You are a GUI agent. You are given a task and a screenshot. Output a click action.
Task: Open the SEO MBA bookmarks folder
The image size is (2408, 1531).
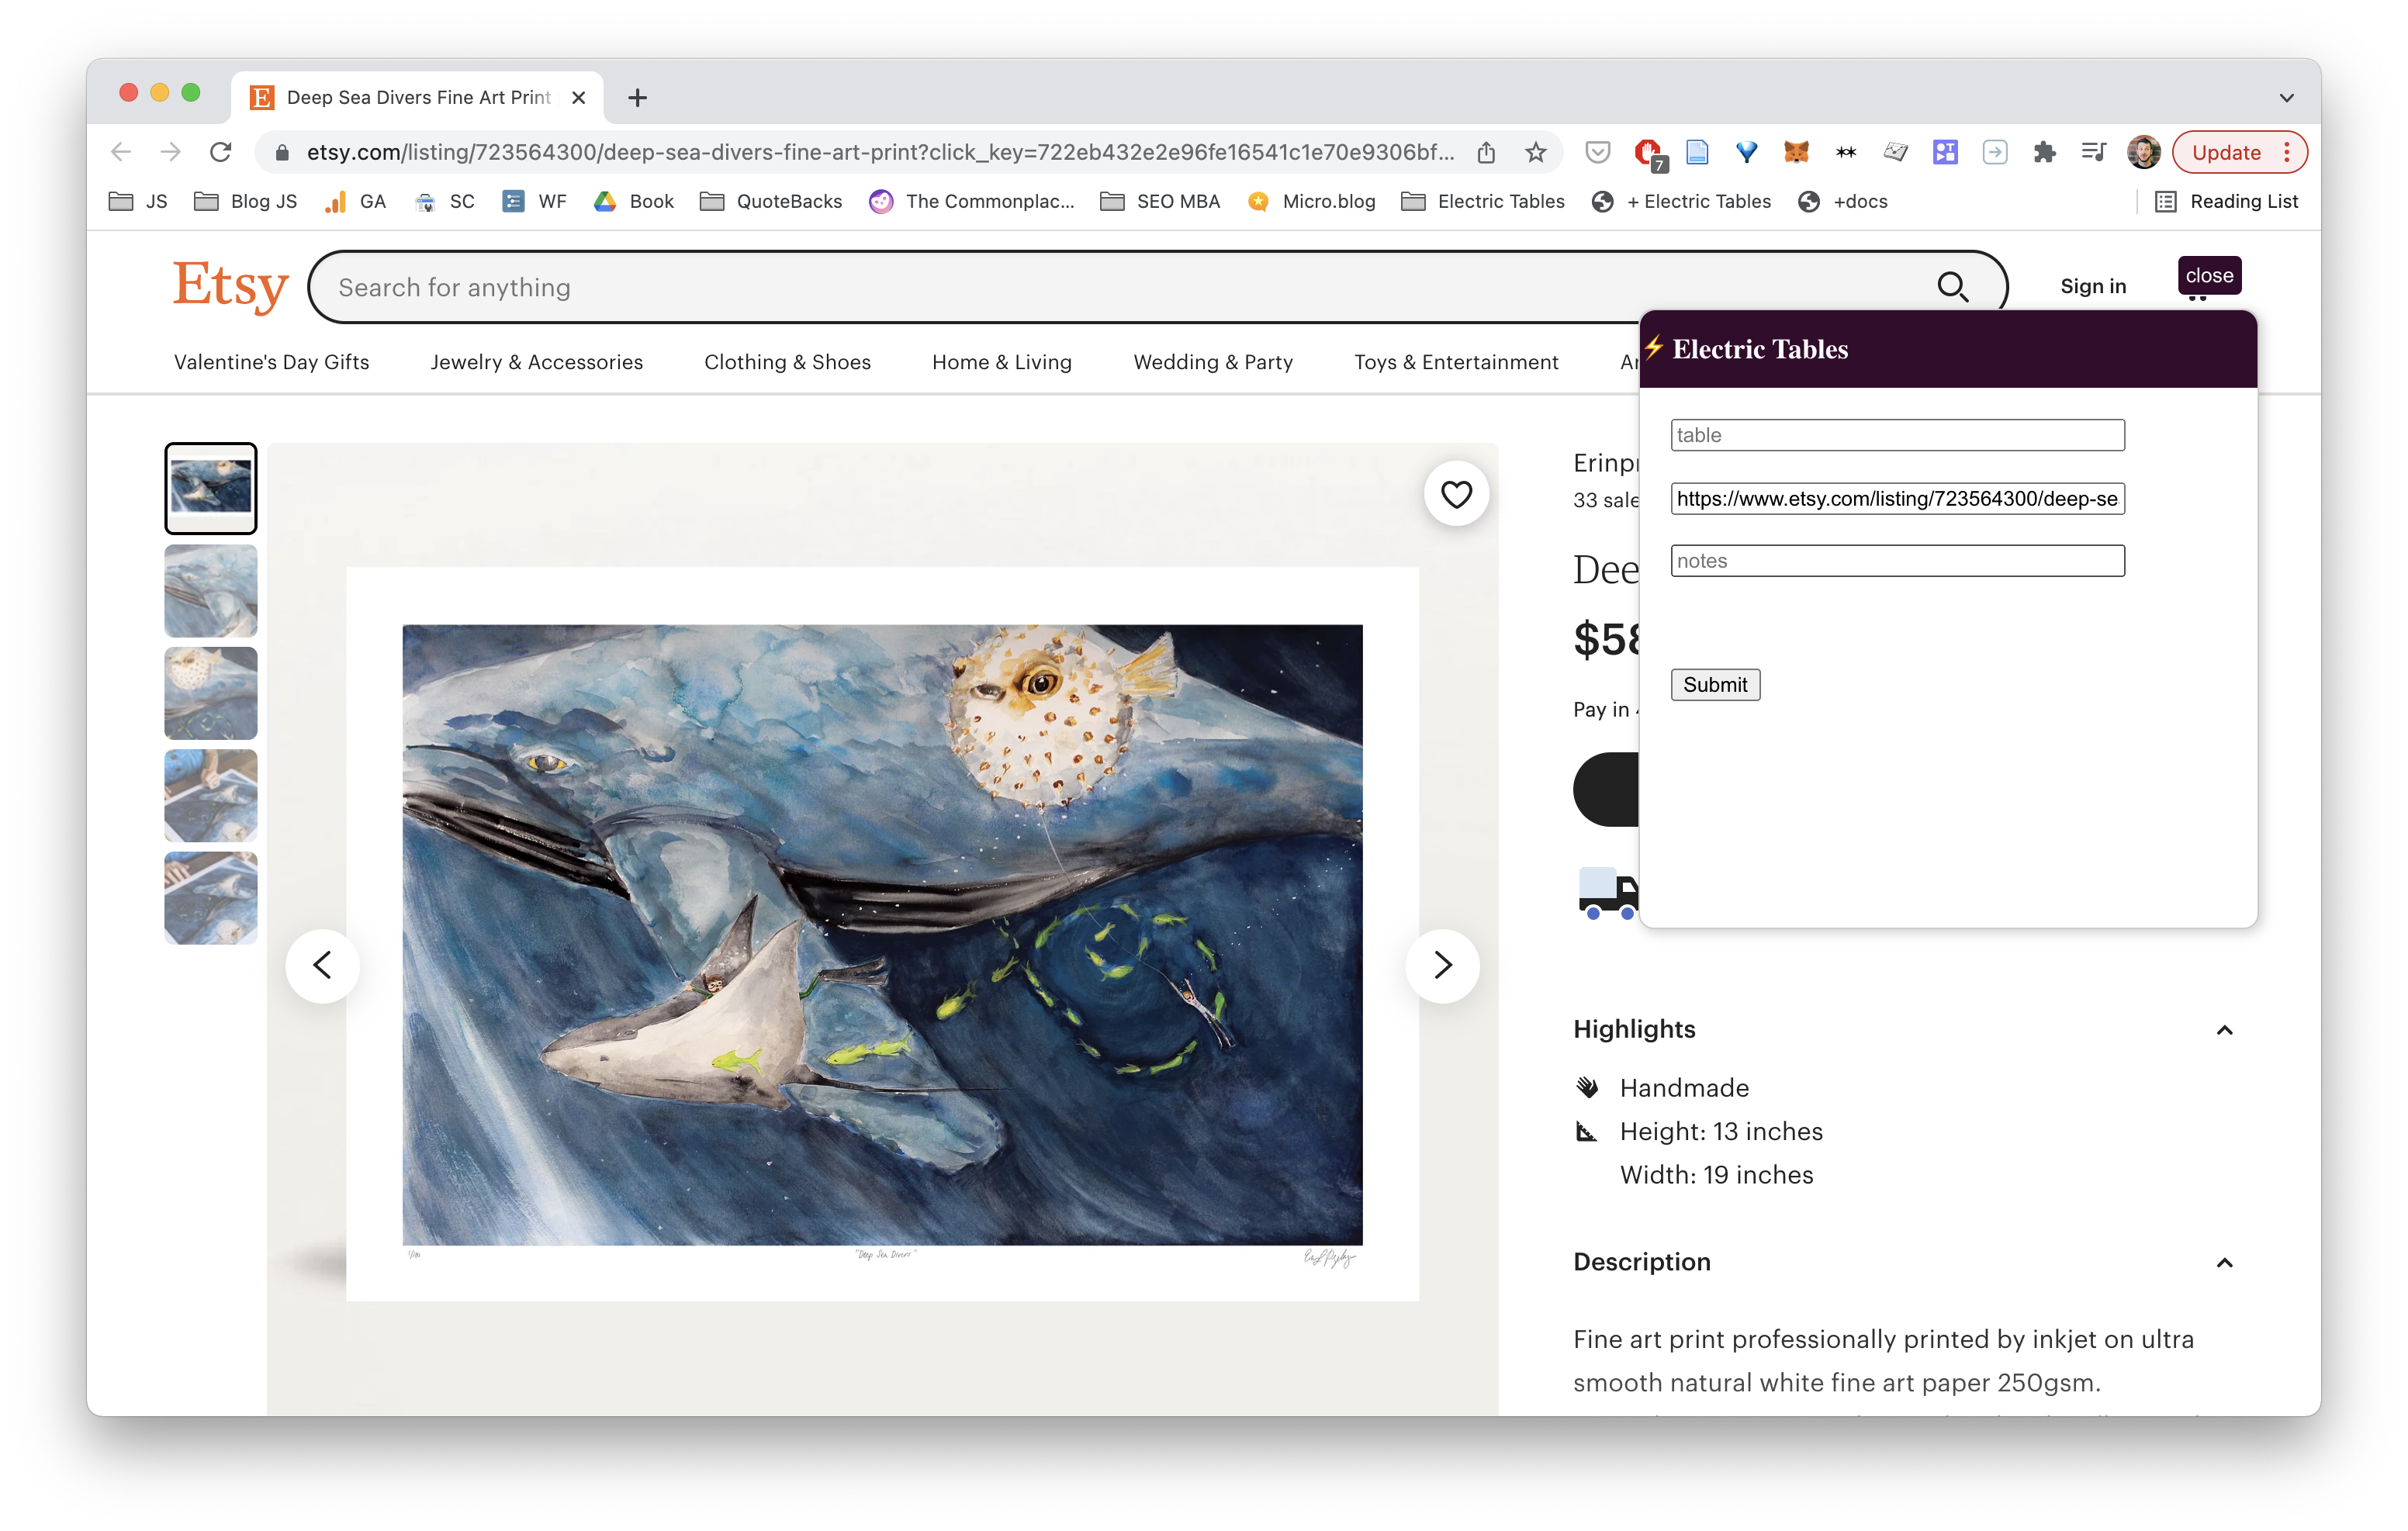tap(1160, 201)
